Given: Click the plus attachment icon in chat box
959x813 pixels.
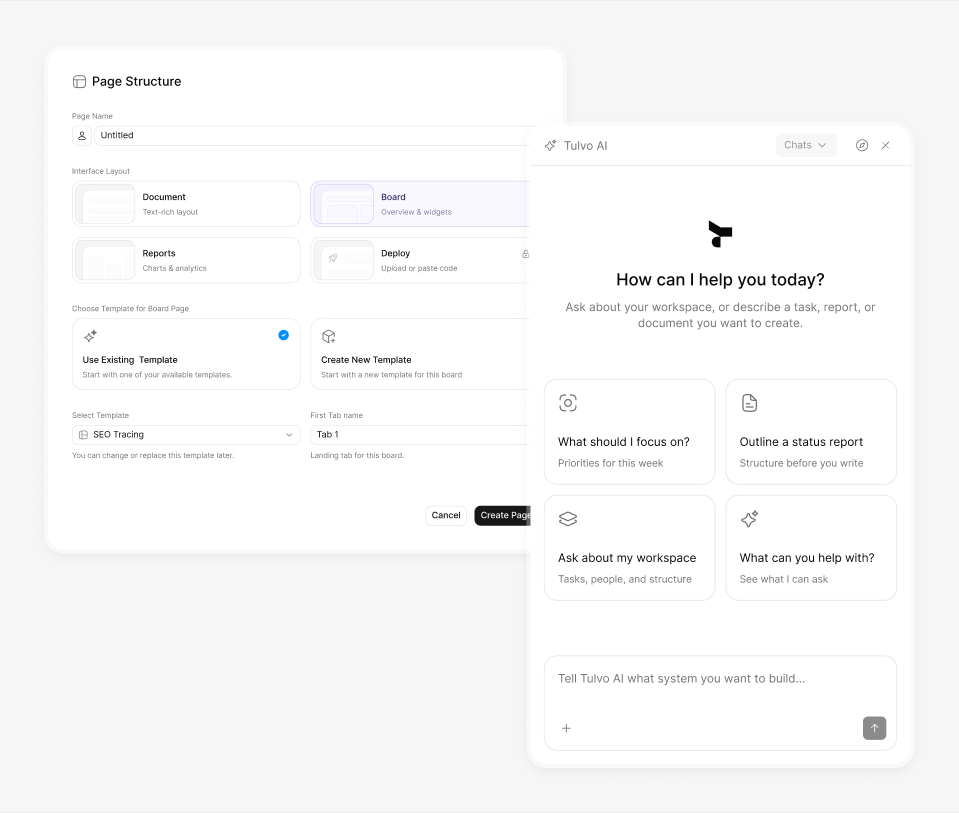Looking at the screenshot, I should click(x=566, y=728).
